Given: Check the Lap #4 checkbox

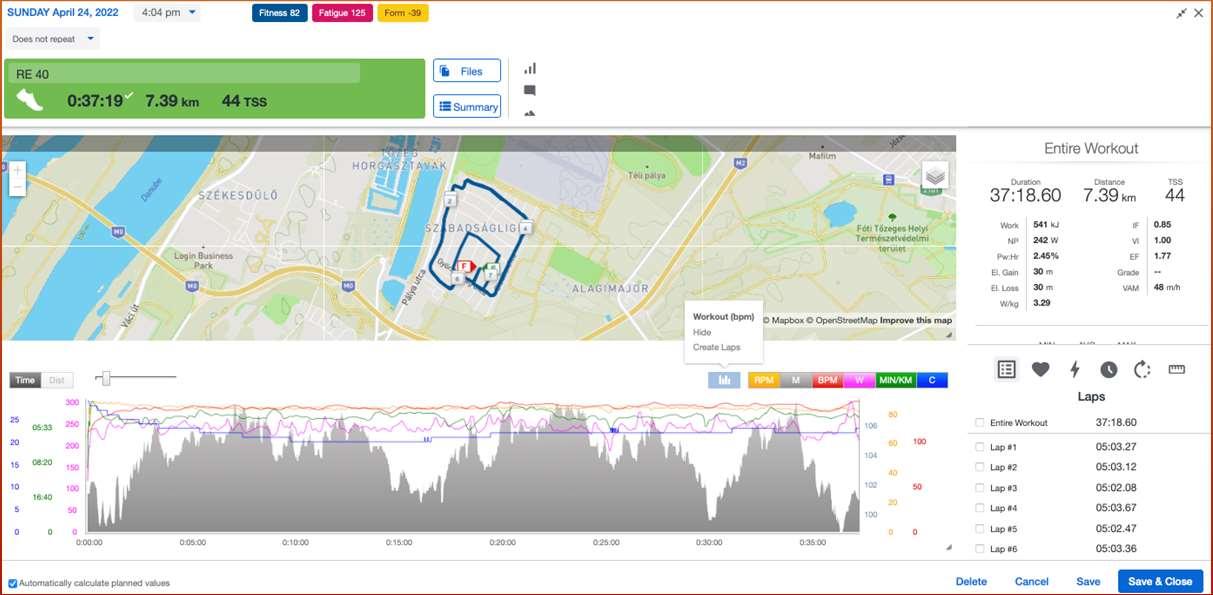Looking at the screenshot, I should [x=979, y=508].
